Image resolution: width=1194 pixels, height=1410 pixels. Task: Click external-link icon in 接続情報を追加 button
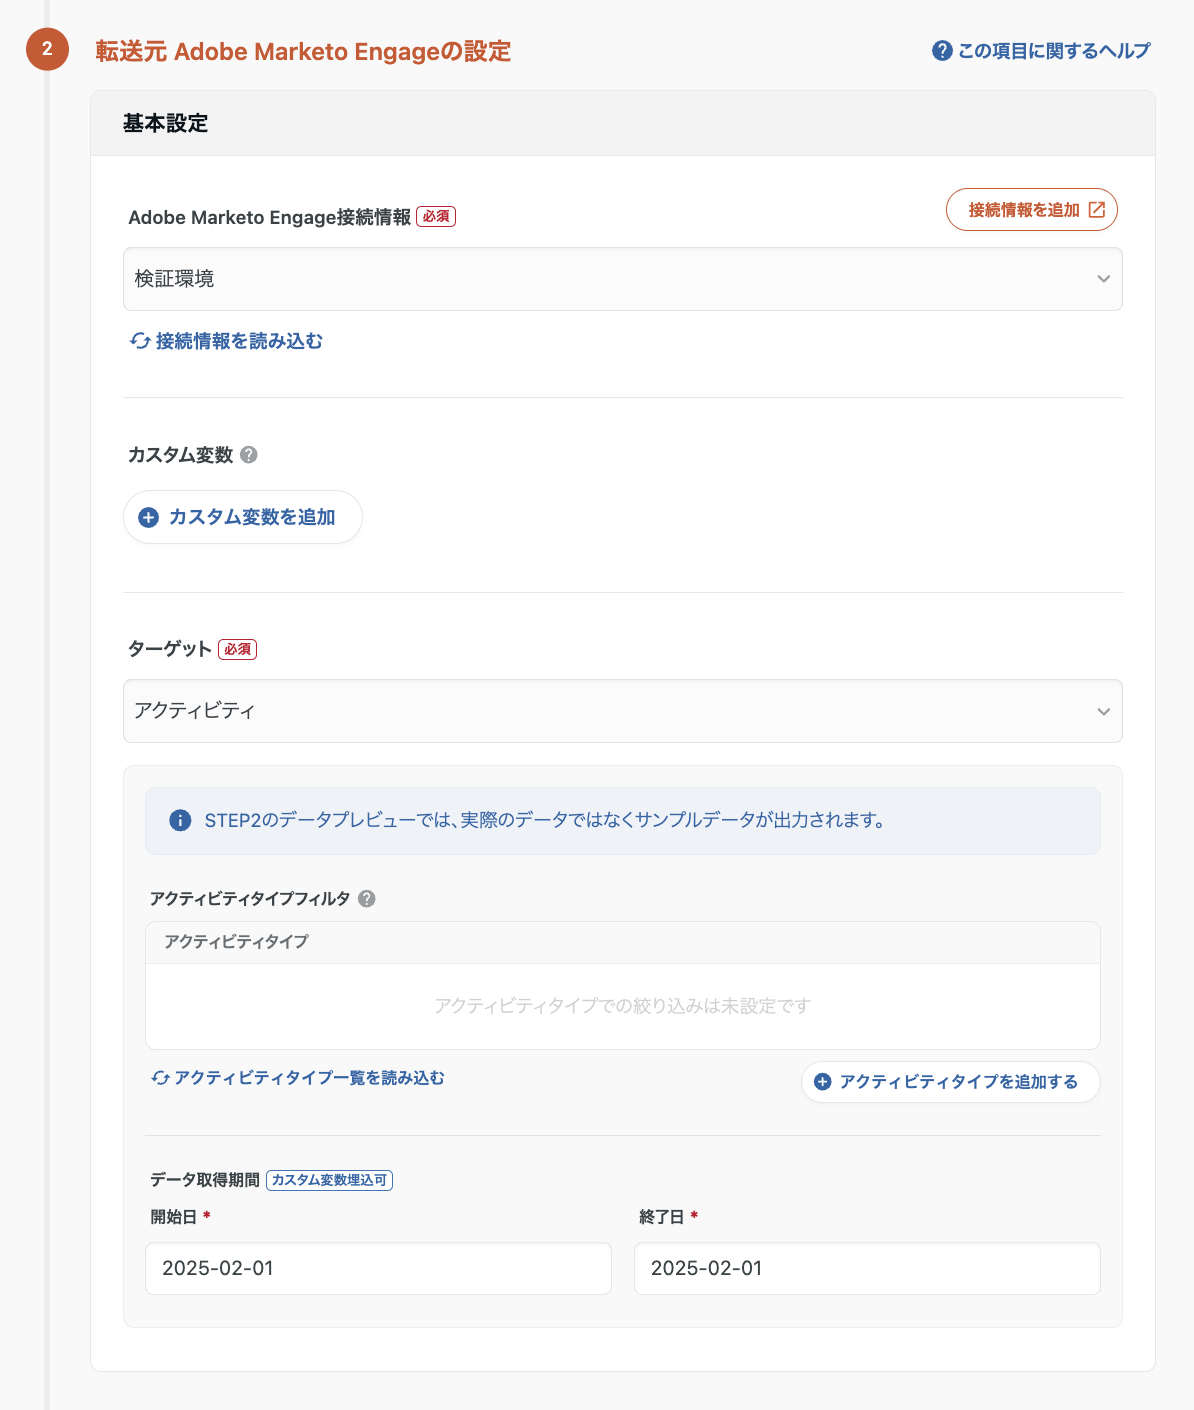pos(1097,210)
